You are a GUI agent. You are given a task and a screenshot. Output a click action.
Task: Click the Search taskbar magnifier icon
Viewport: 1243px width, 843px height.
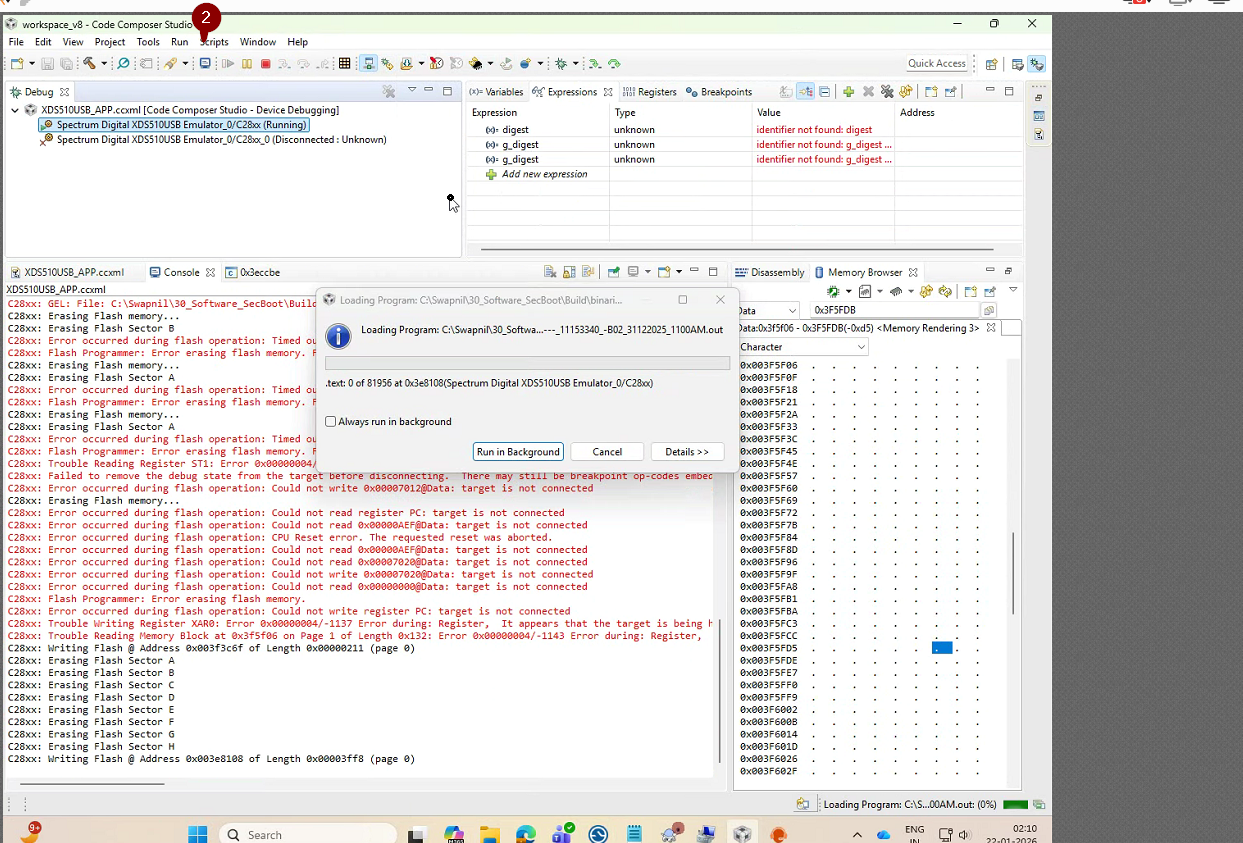[x=233, y=835]
